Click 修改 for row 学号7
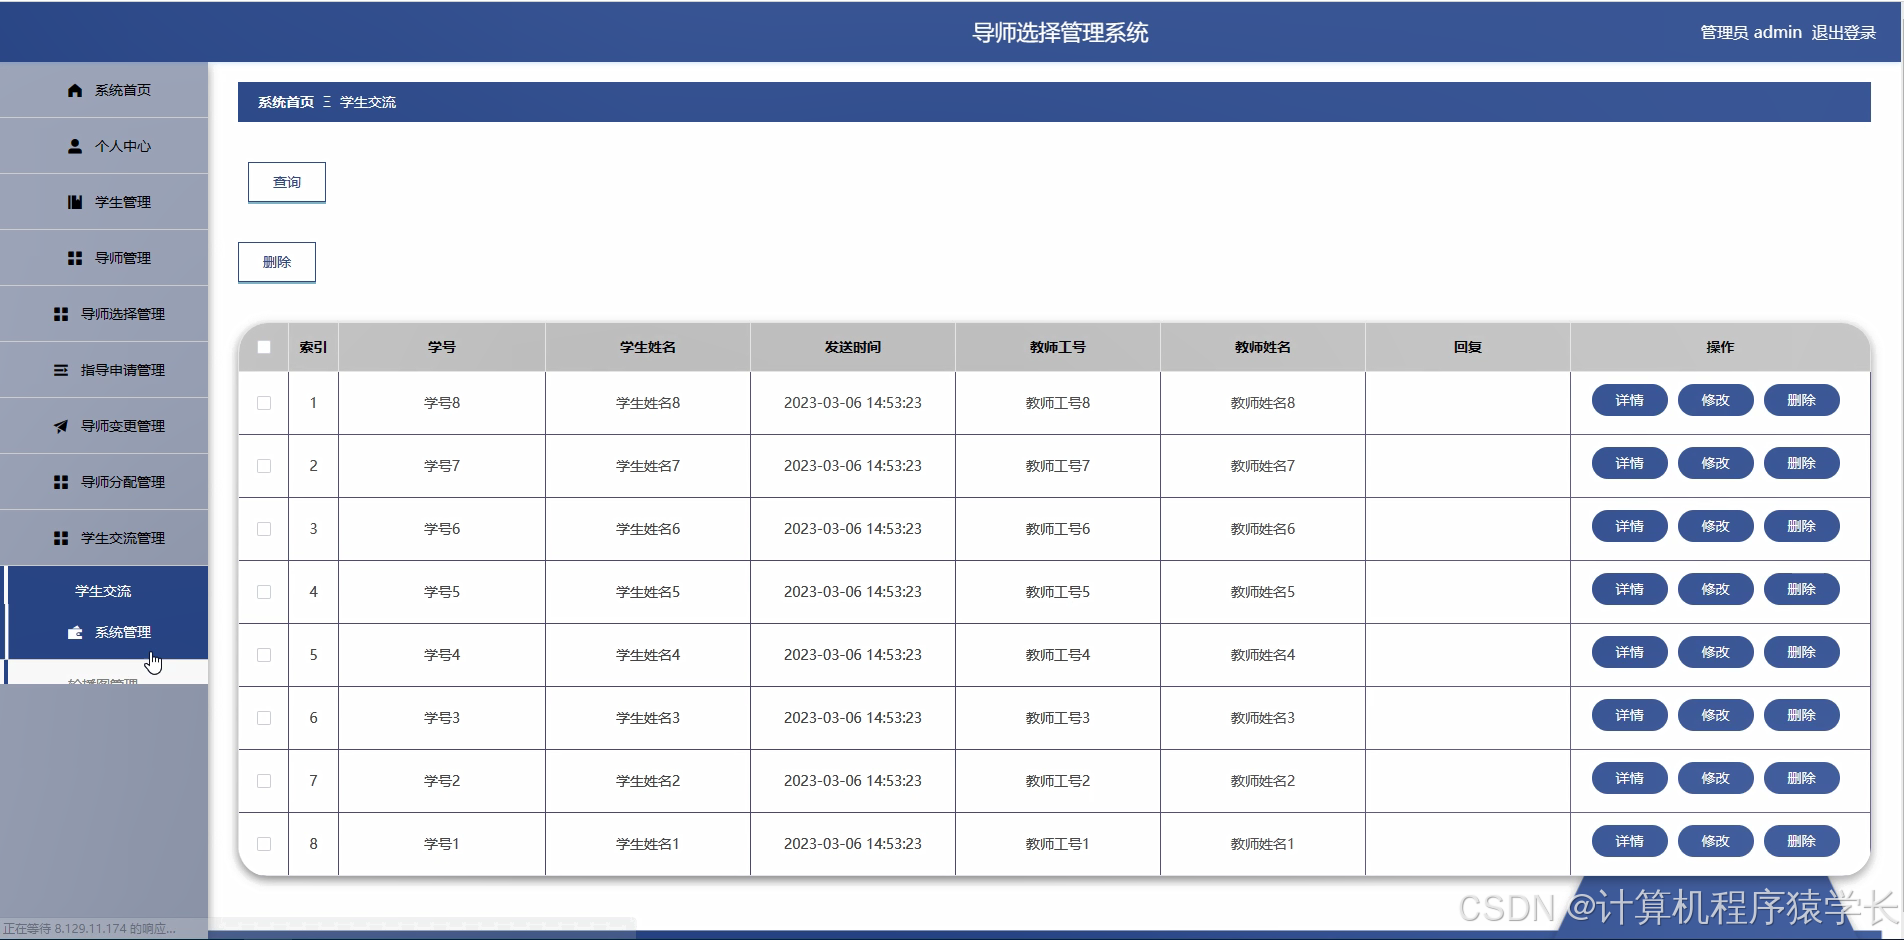Viewport: 1904px width, 940px height. (1715, 463)
